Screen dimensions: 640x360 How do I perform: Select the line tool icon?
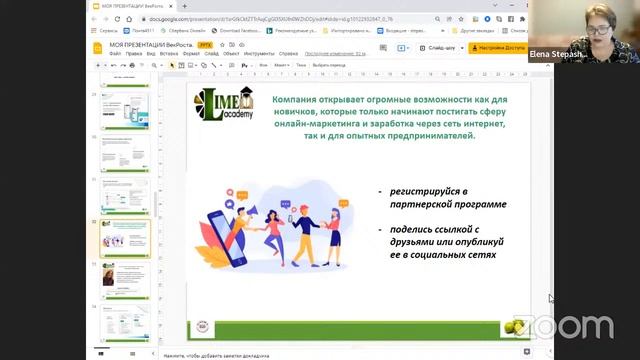click(214, 65)
